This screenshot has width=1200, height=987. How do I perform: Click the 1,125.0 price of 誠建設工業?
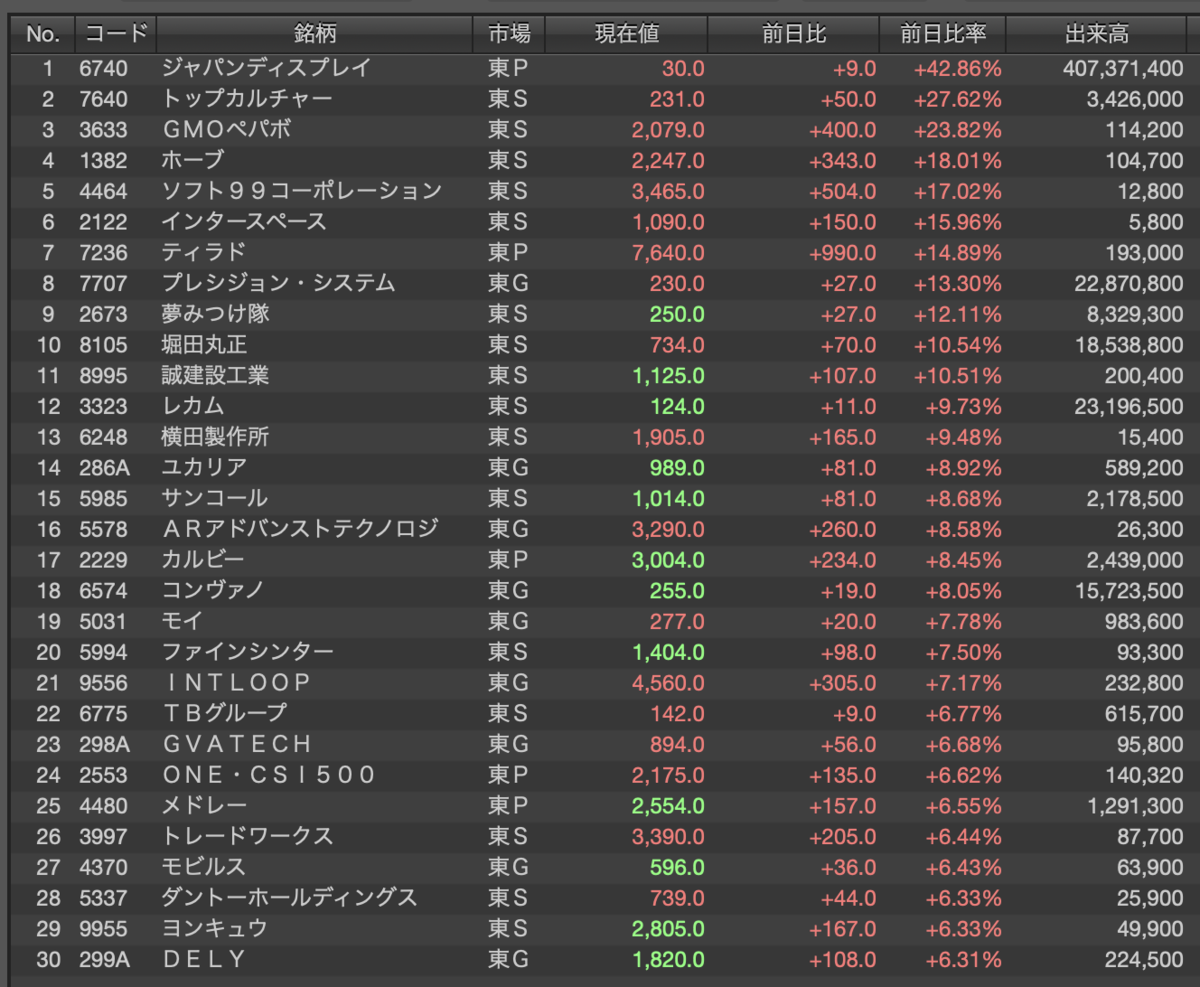tap(668, 375)
